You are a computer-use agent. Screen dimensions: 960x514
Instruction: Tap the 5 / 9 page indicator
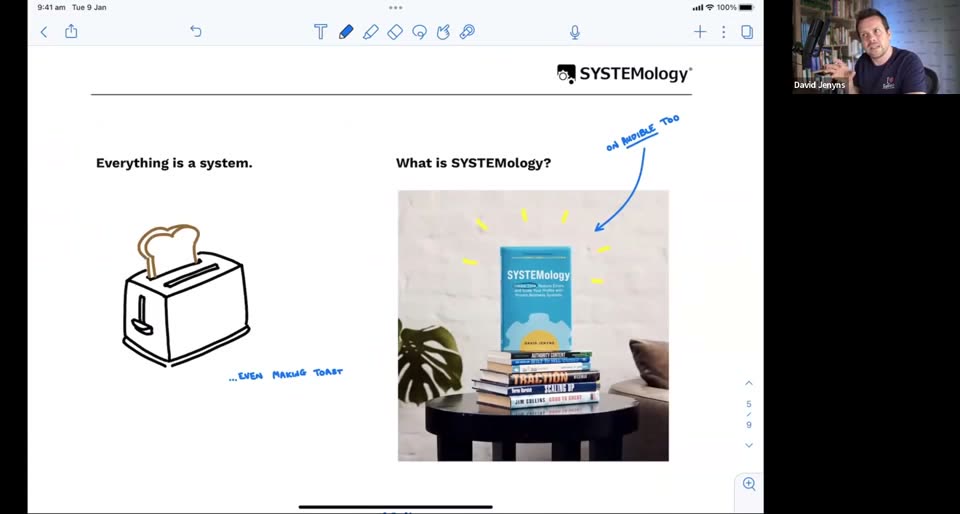pyautogui.click(x=749, y=414)
